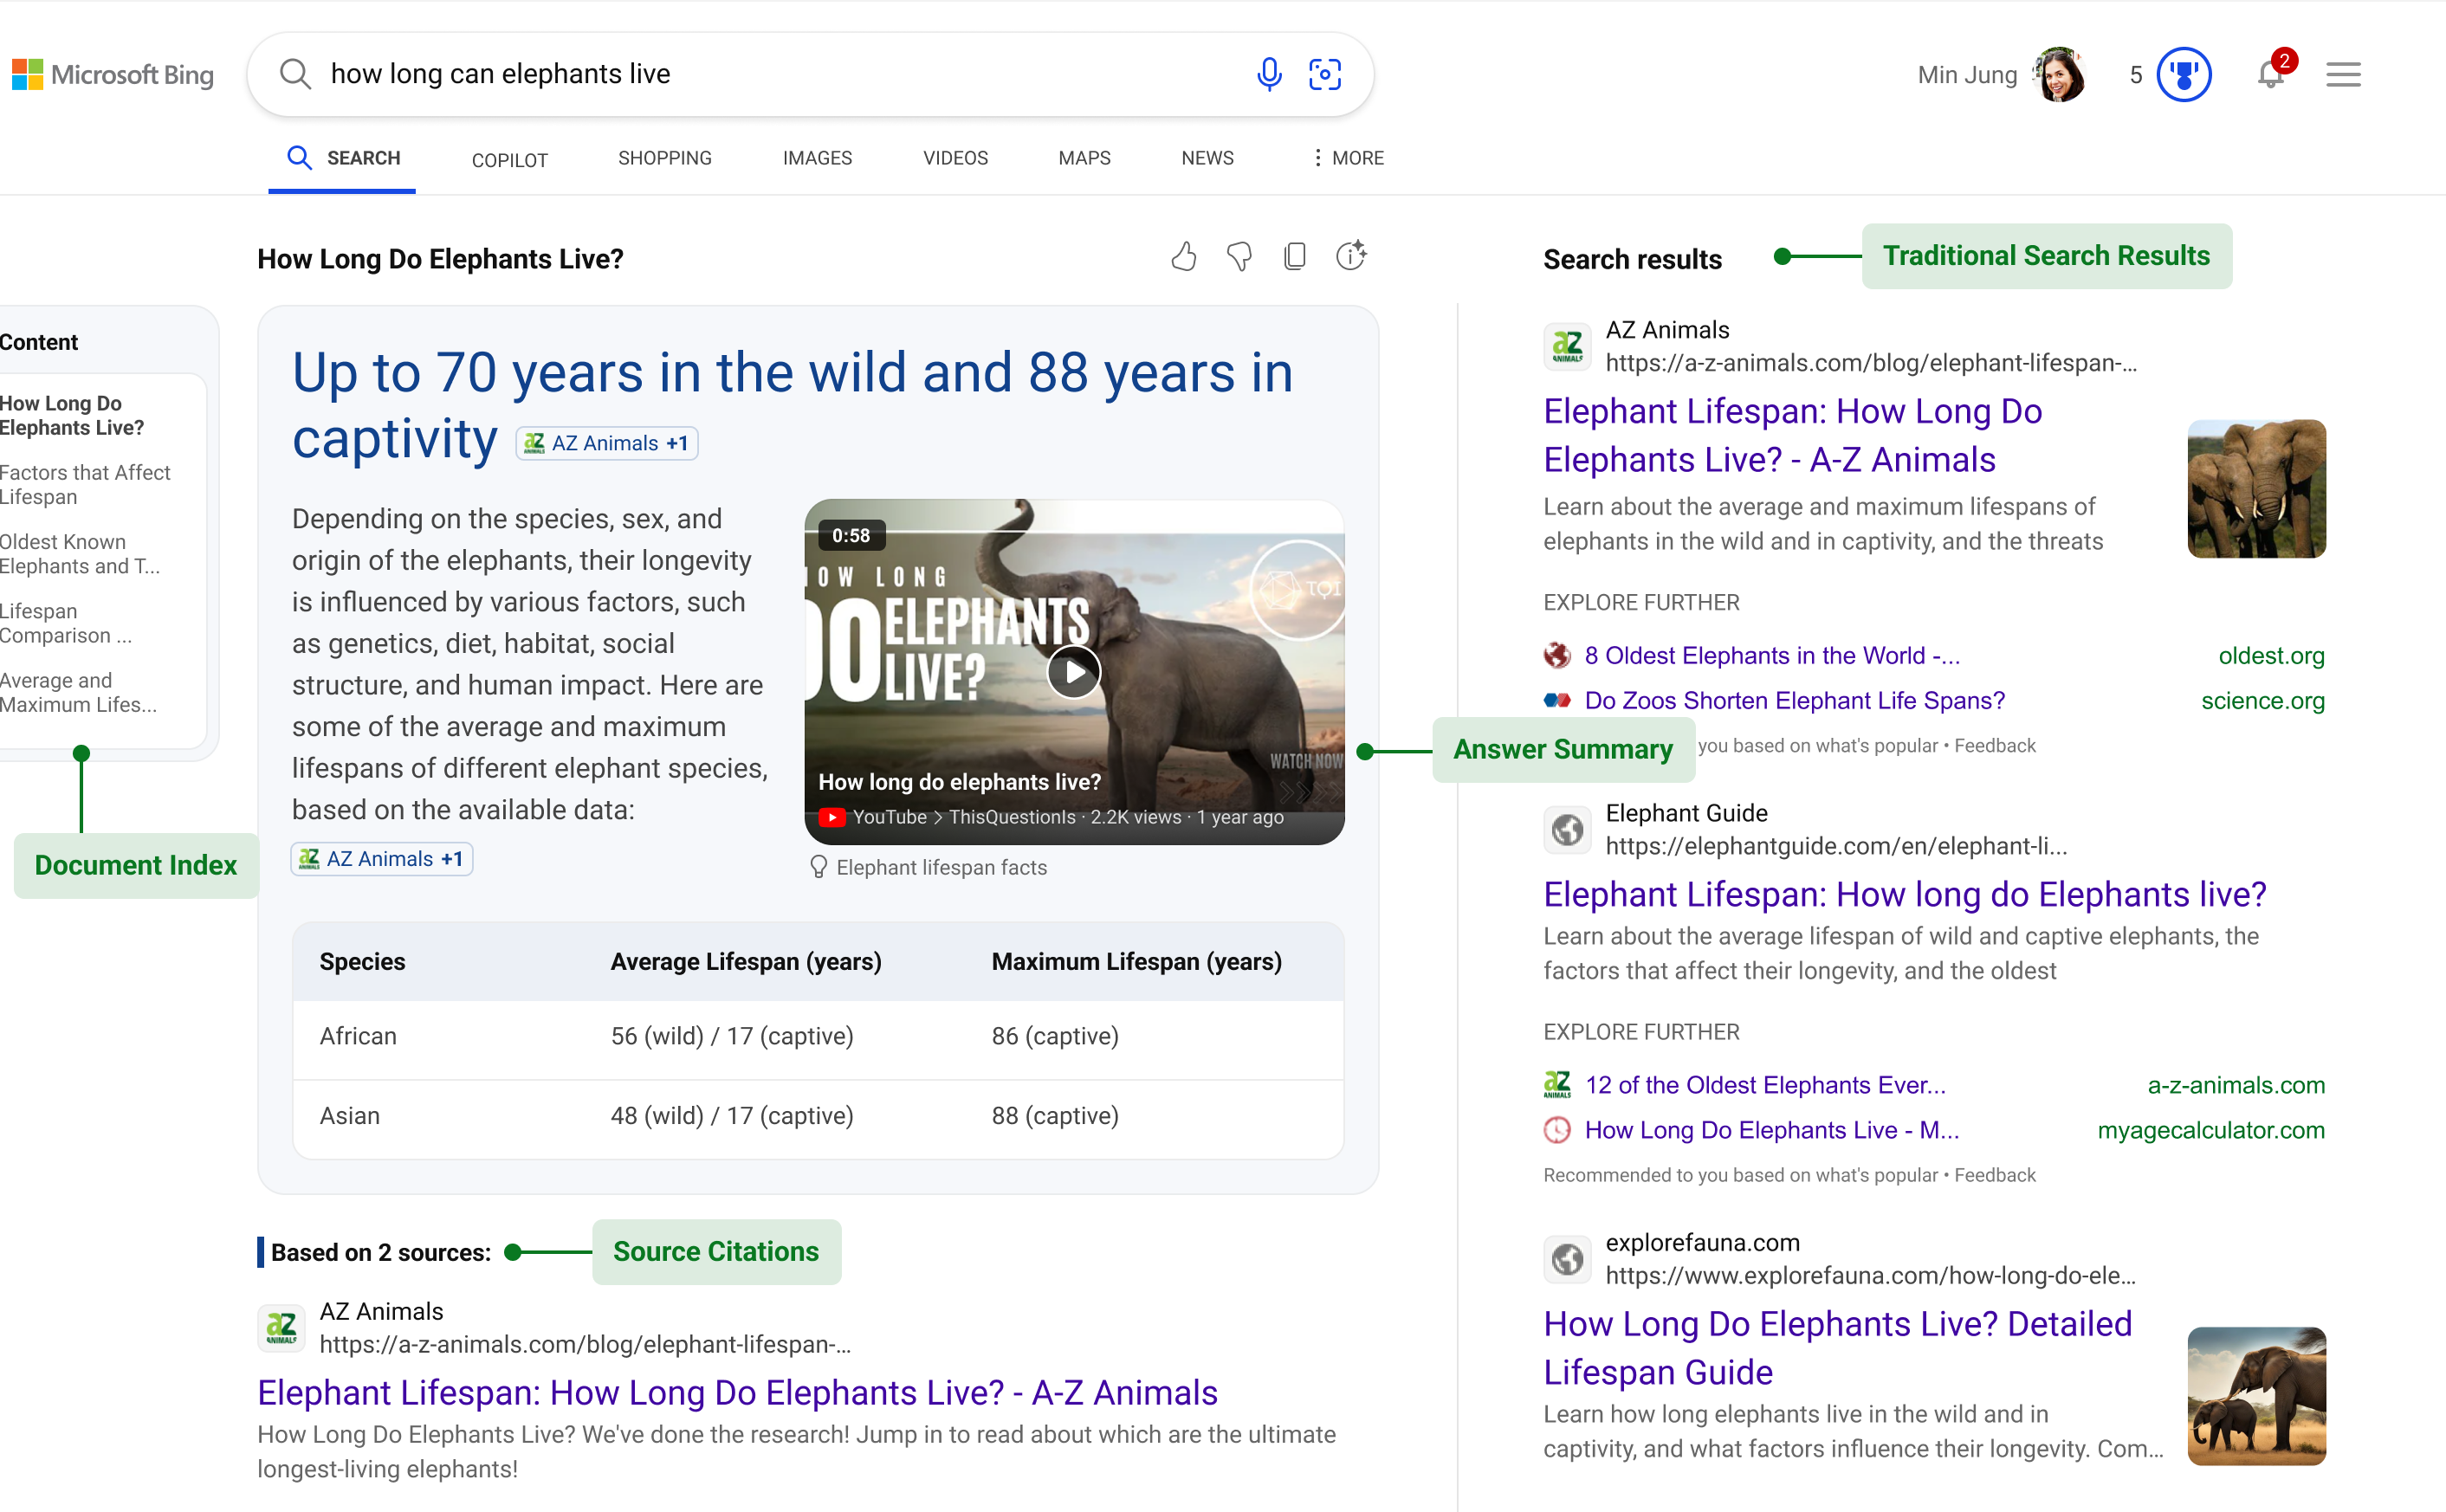Screen dimensions: 2446x1512
Task: Select the COPILOT tab
Action: (510, 157)
